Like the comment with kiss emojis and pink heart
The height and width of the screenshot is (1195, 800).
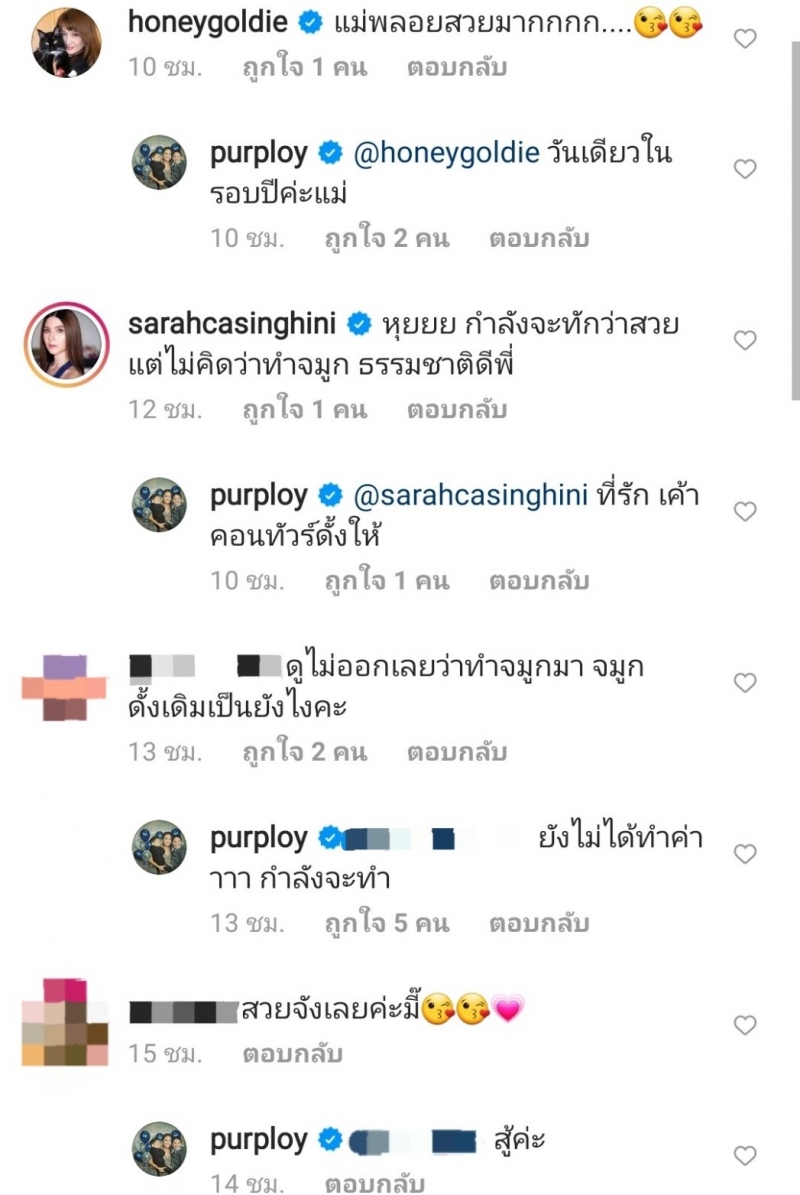pyautogui.click(x=744, y=1025)
